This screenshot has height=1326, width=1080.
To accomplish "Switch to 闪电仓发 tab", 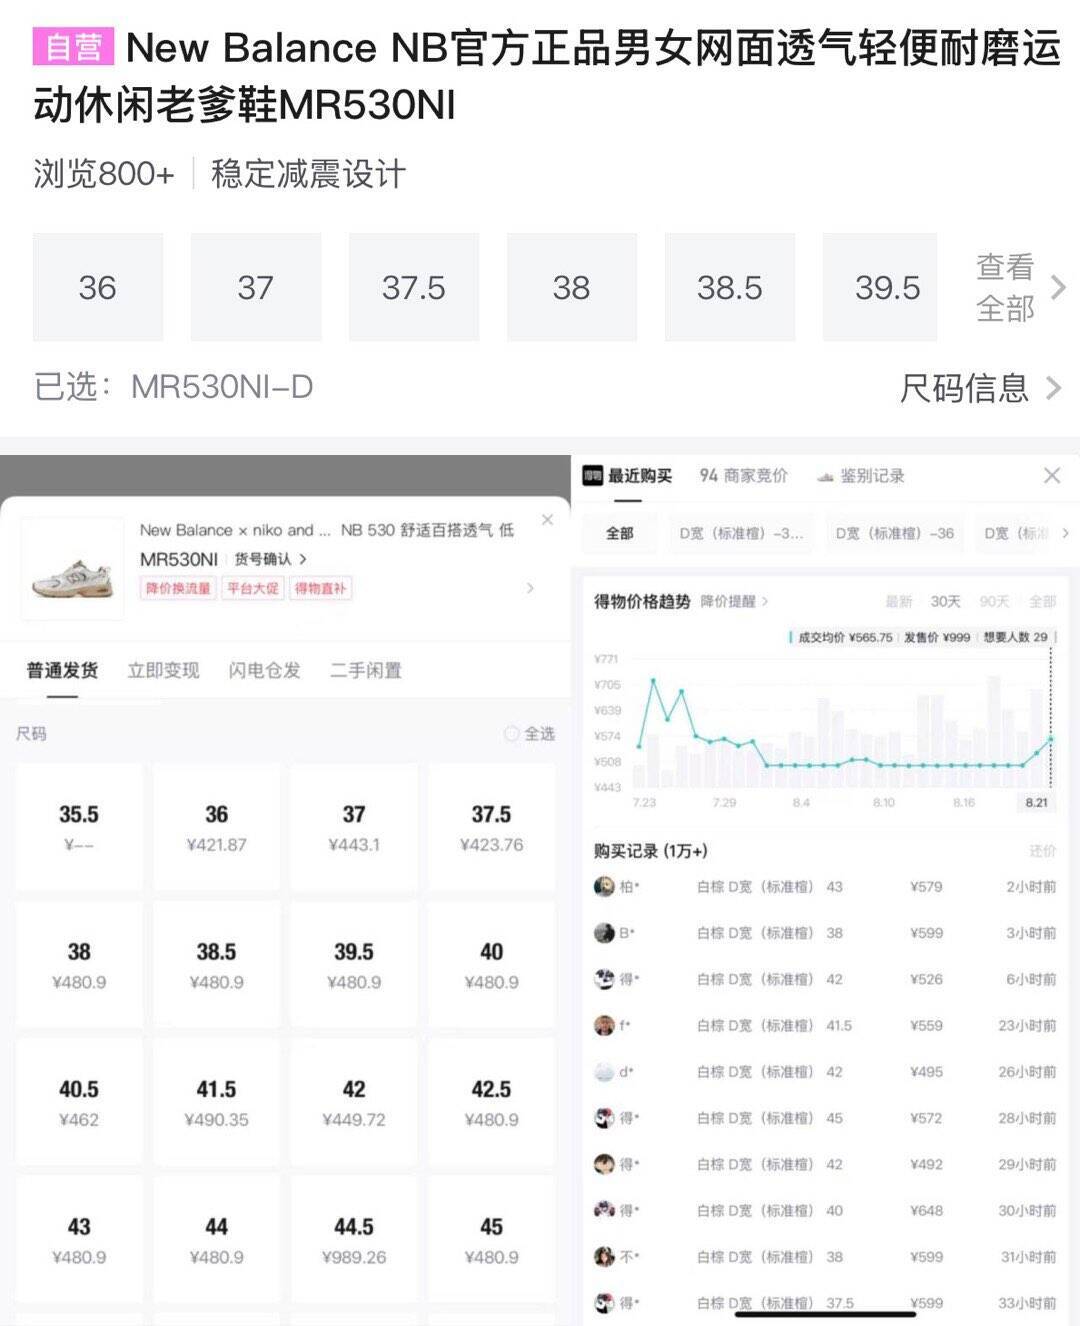I will pyautogui.click(x=264, y=670).
